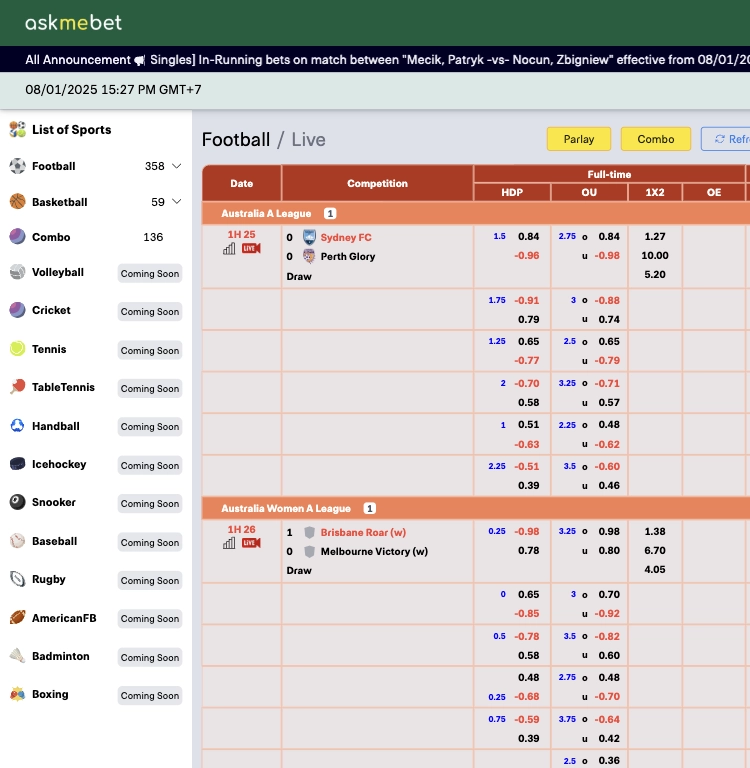Click the Brisbane Roar (w) team name

coord(363,532)
